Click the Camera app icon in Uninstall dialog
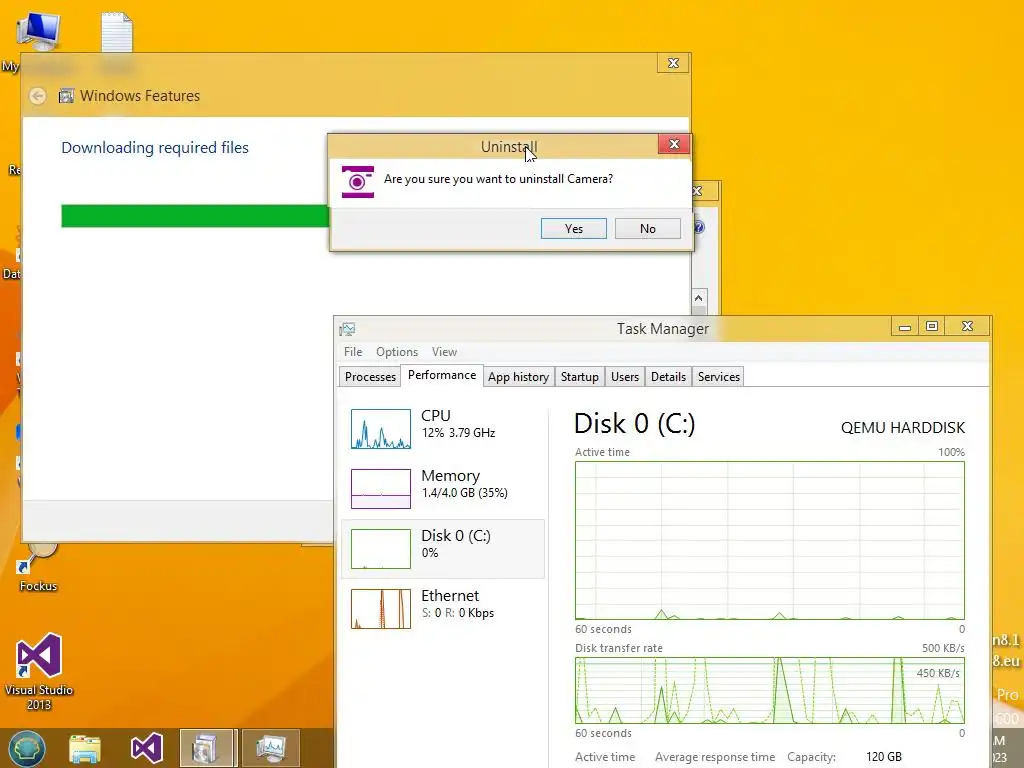Screen dimensions: 1024x768 (358, 182)
